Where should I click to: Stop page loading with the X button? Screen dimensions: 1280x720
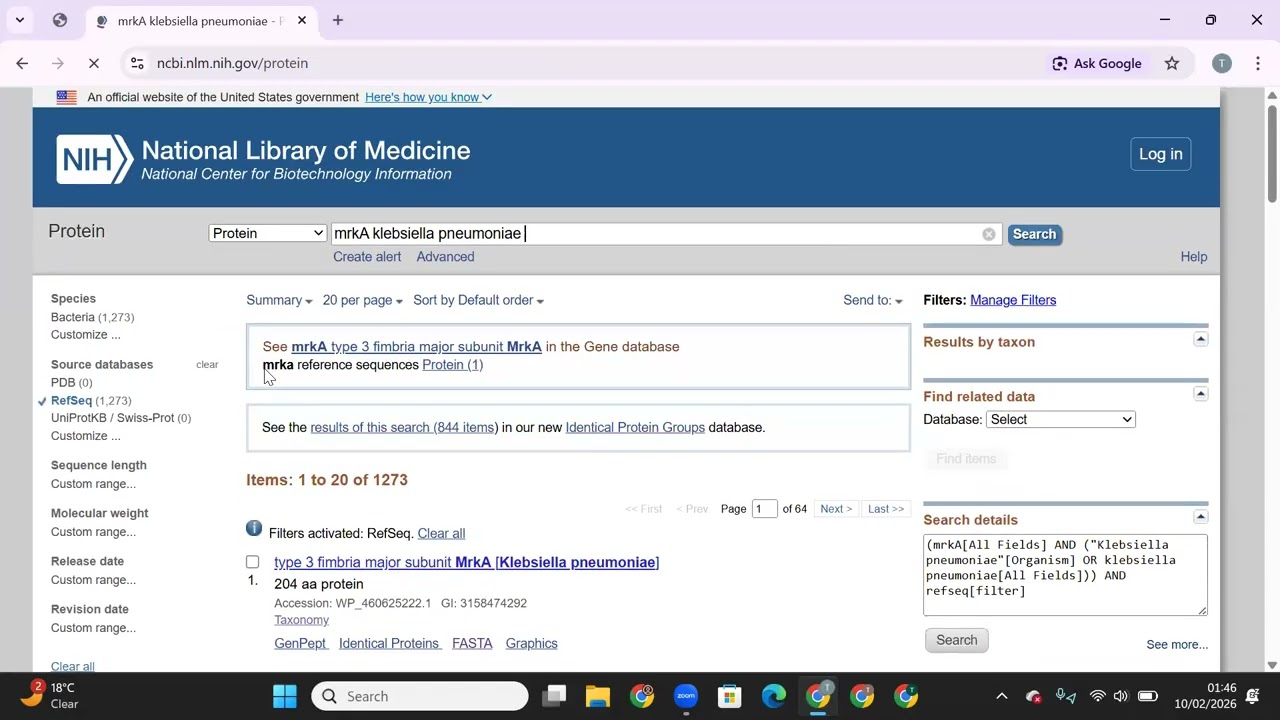(93, 63)
